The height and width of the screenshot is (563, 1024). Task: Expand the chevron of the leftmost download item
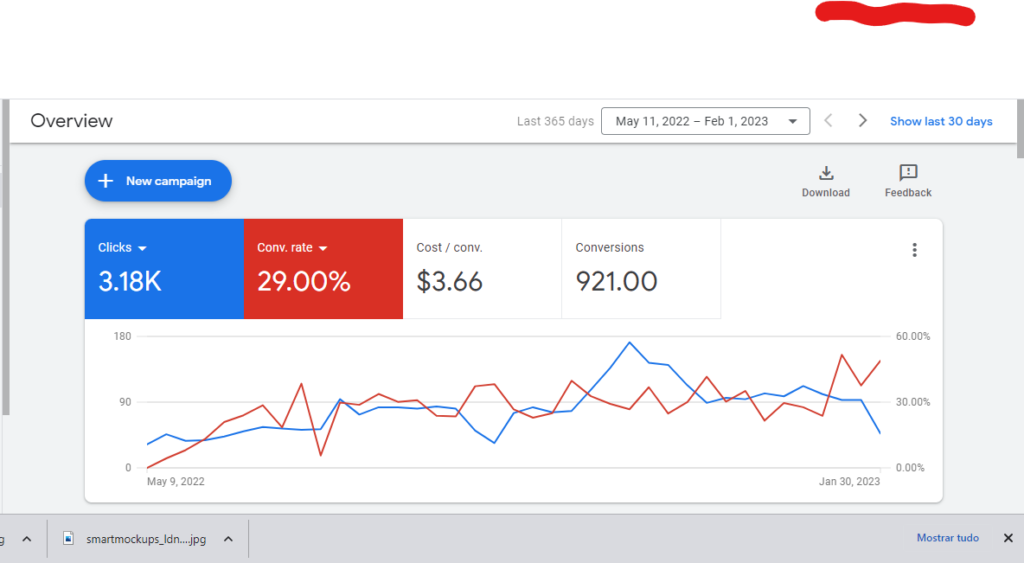[x=27, y=539]
